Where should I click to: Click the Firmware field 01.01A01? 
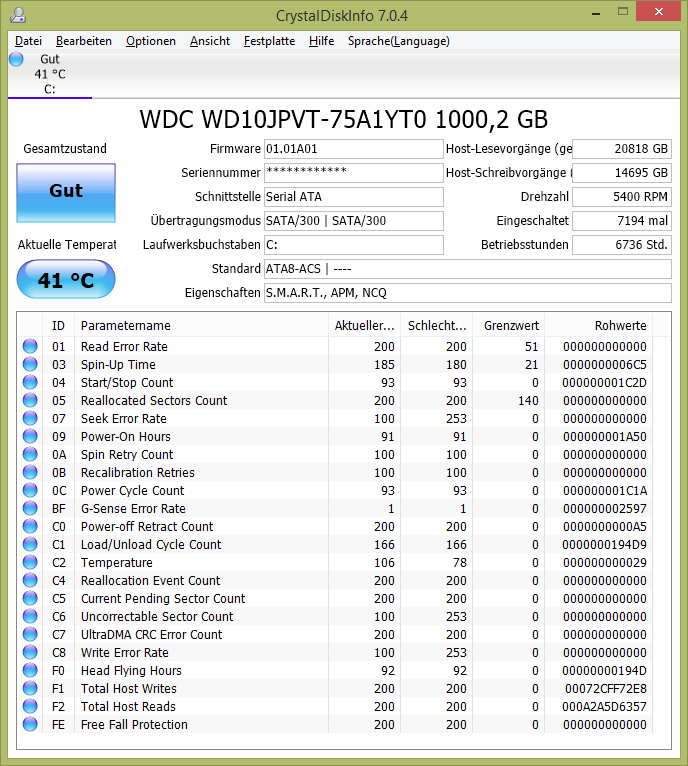click(x=353, y=149)
